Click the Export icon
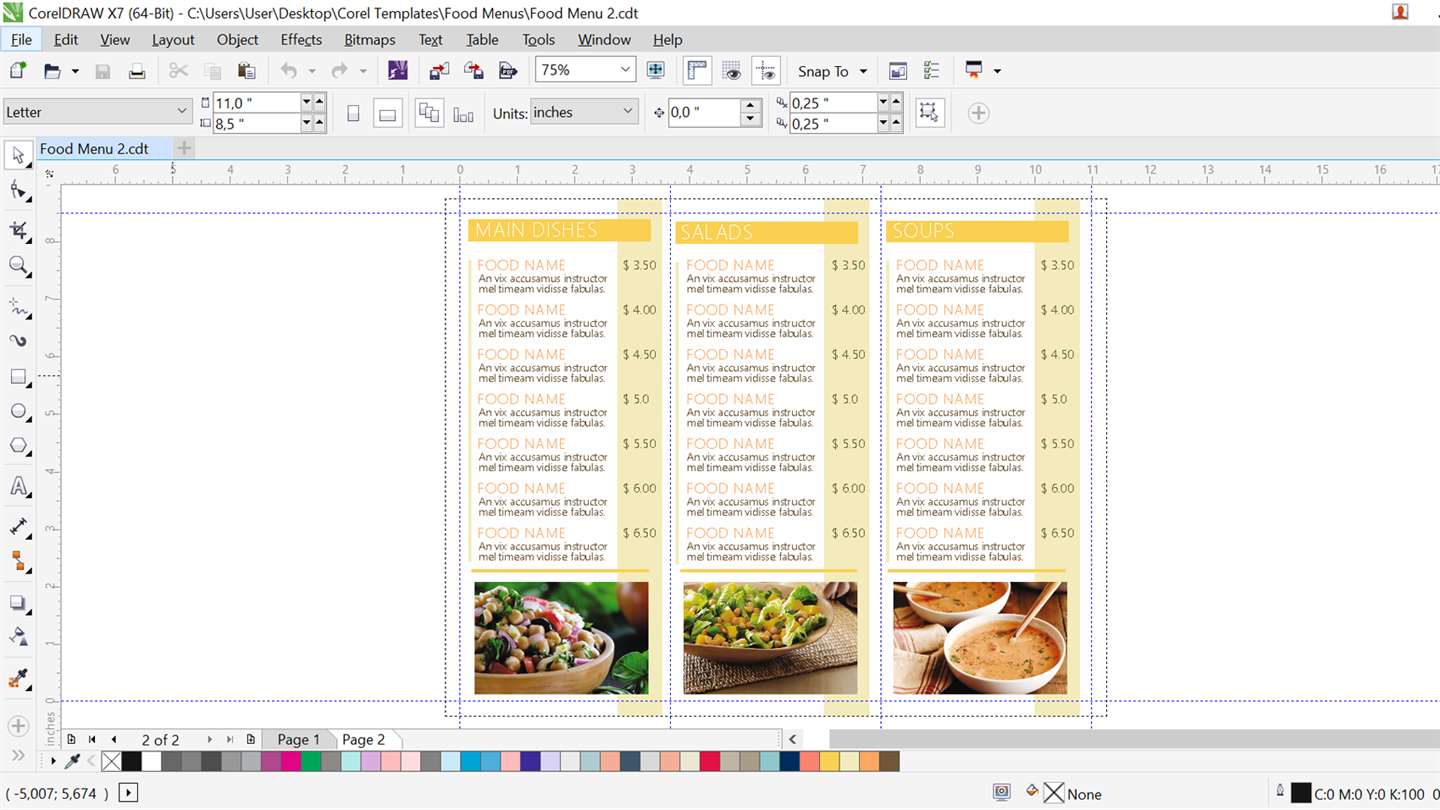This screenshot has height=810, width=1440. click(x=474, y=71)
